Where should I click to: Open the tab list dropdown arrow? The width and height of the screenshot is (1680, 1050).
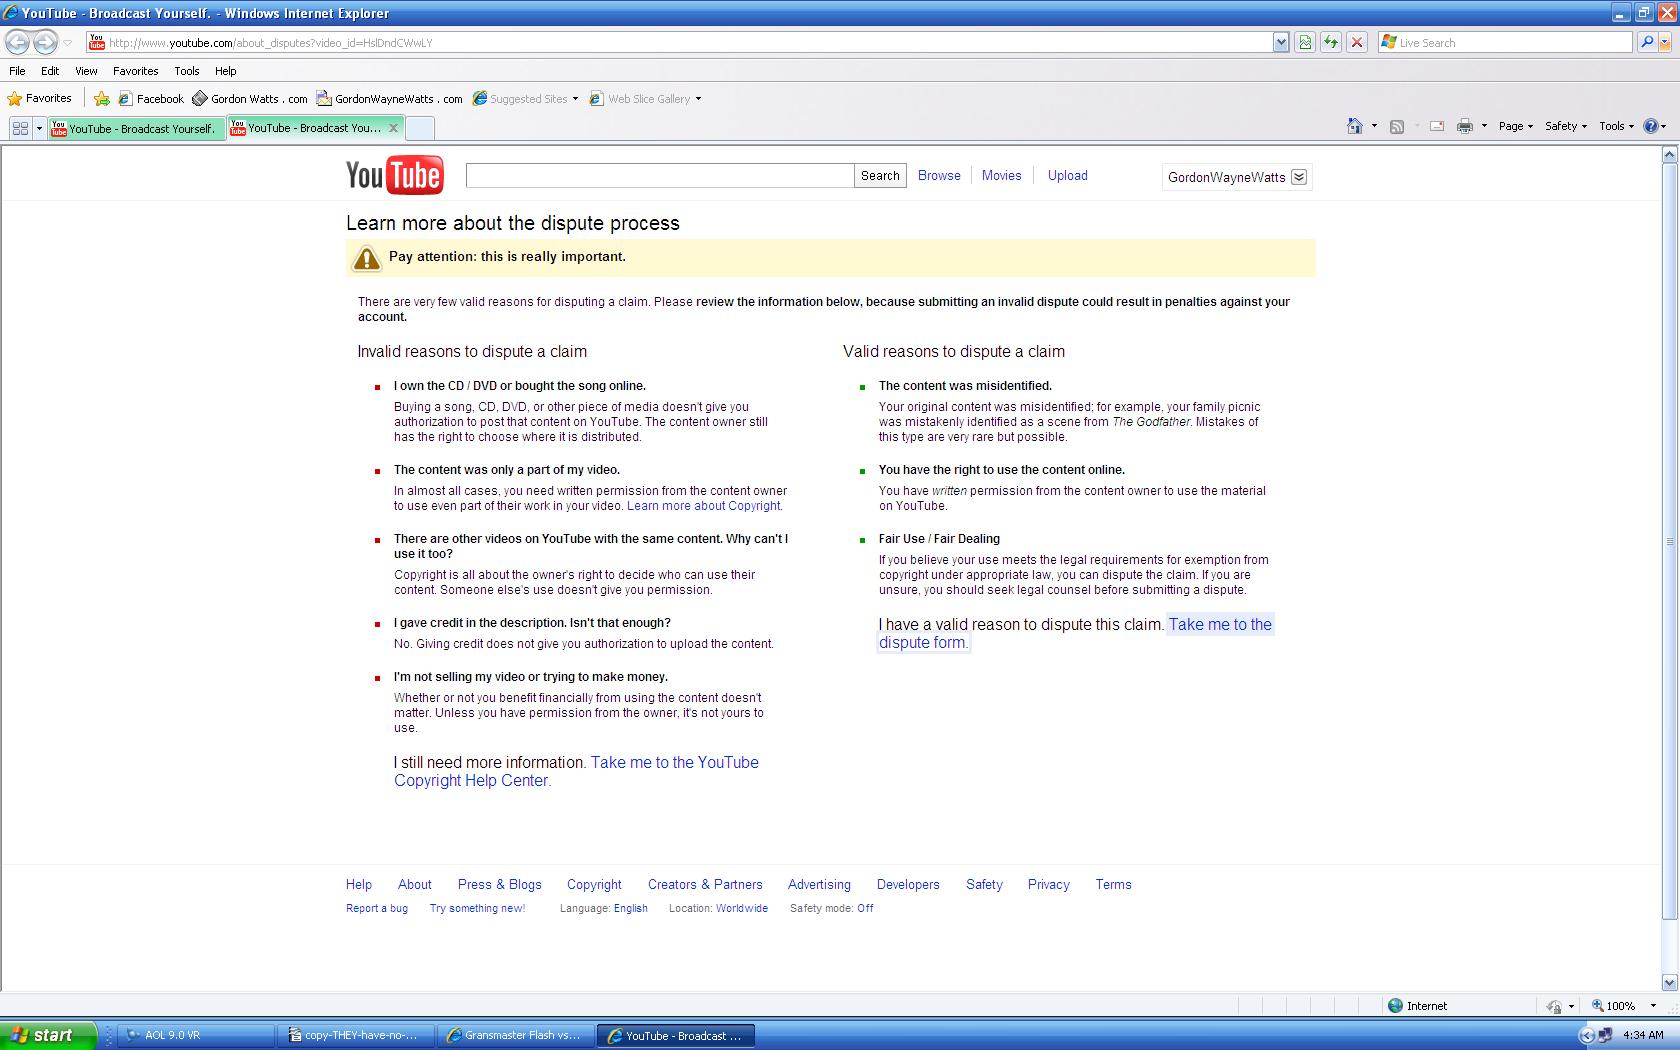(40, 128)
